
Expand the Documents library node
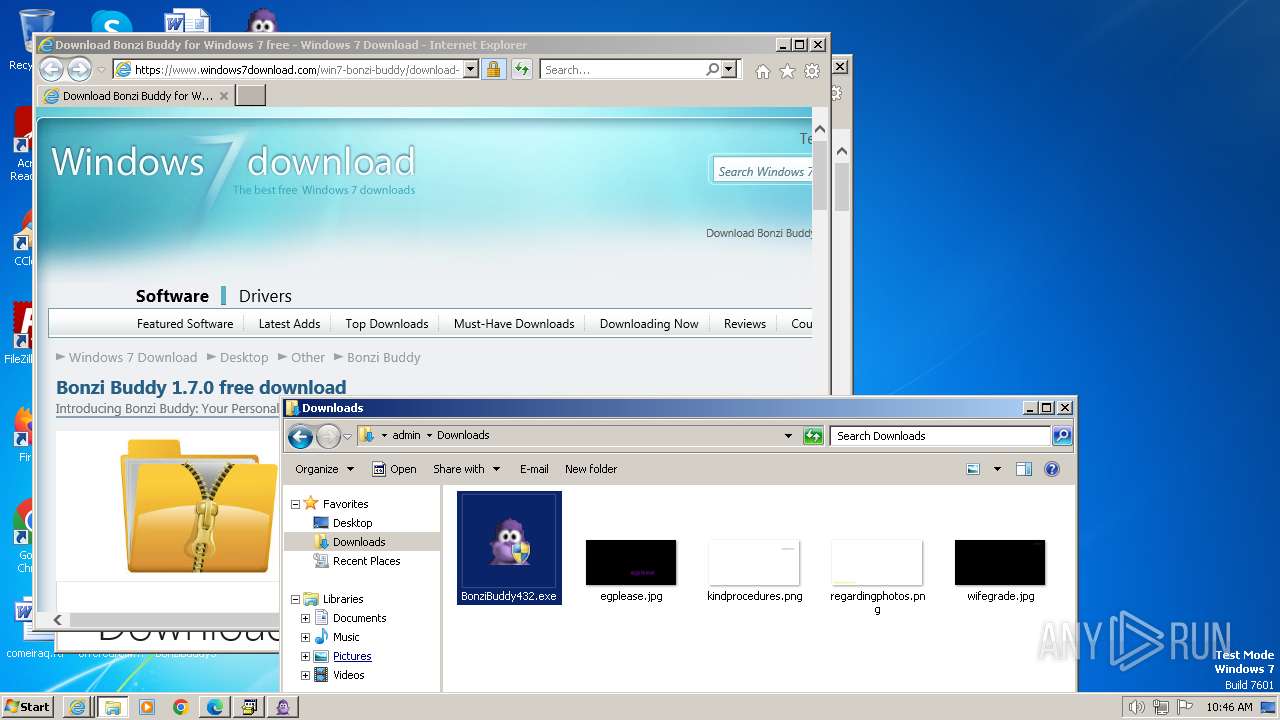point(305,618)
